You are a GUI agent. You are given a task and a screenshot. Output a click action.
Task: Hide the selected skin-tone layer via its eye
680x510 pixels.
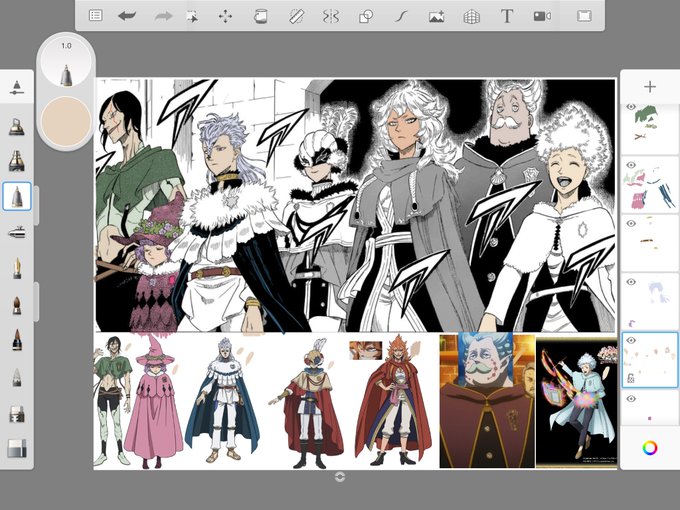tap(631, 340)
